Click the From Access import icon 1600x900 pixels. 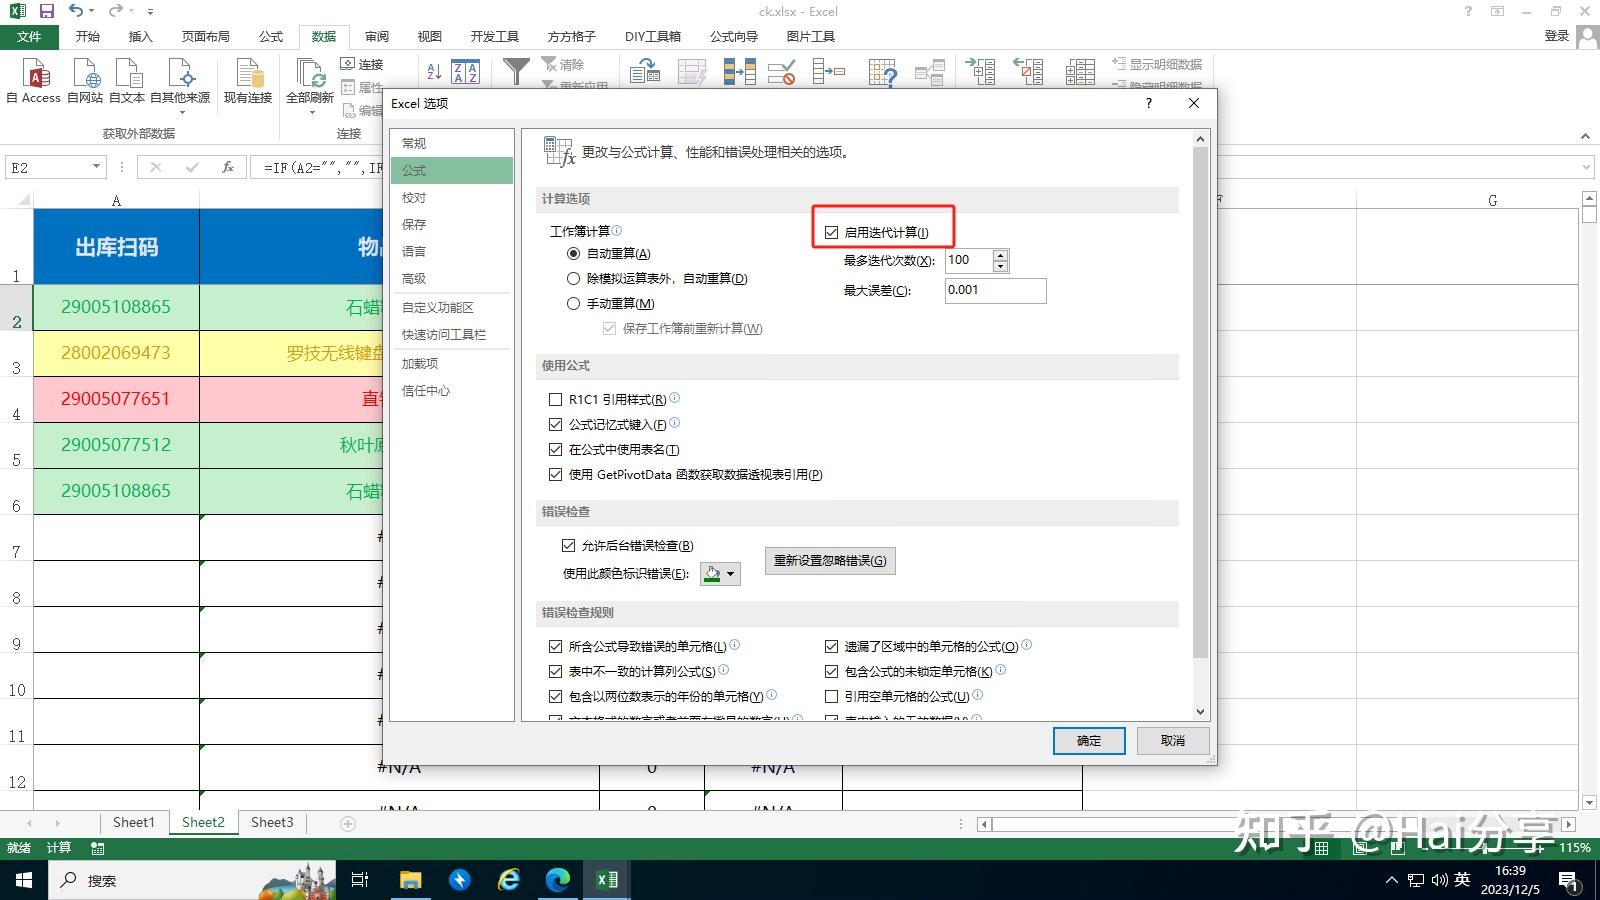35,80
